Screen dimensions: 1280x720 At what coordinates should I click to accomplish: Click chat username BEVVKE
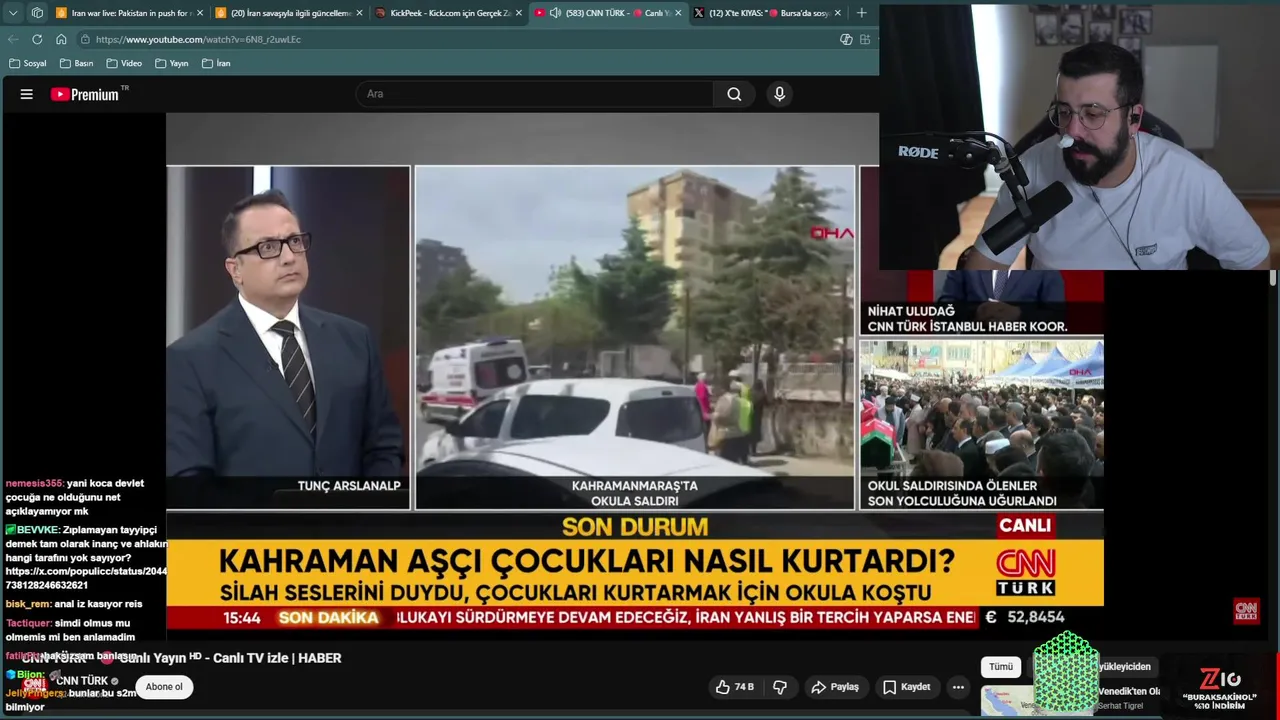click(37, 530)
